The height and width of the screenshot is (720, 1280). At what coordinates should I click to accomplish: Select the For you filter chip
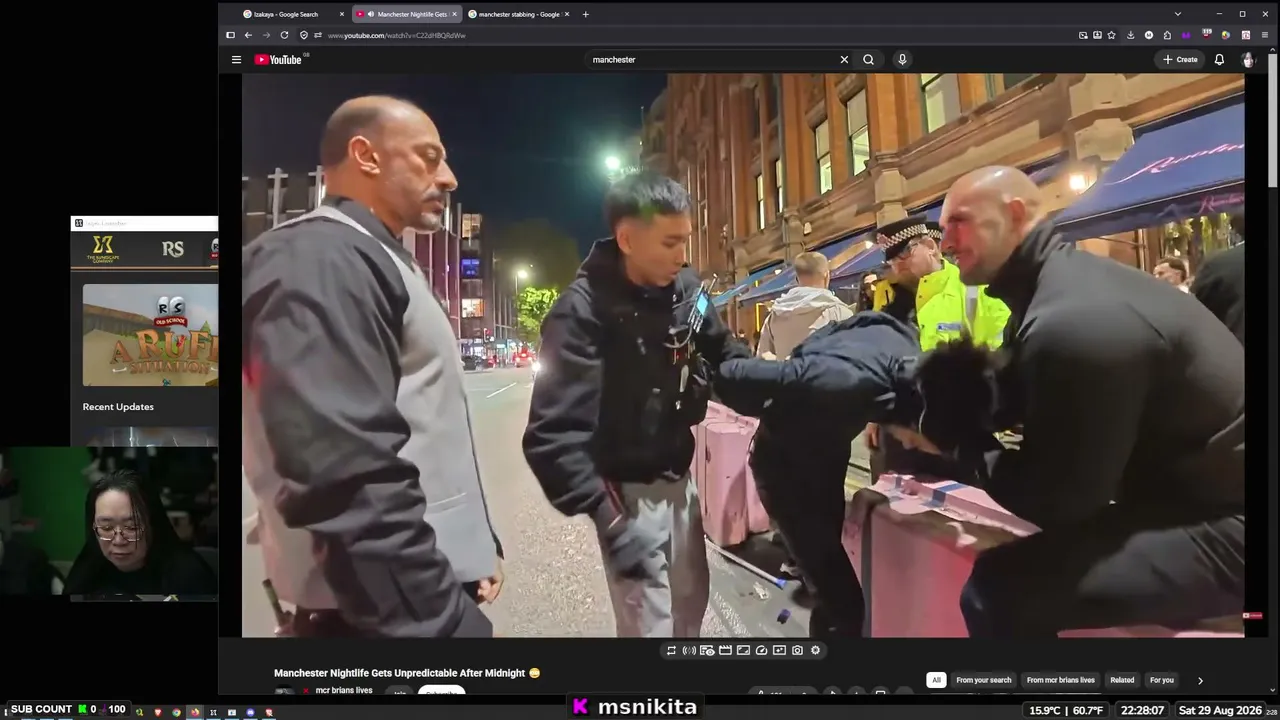[1162, 680]
